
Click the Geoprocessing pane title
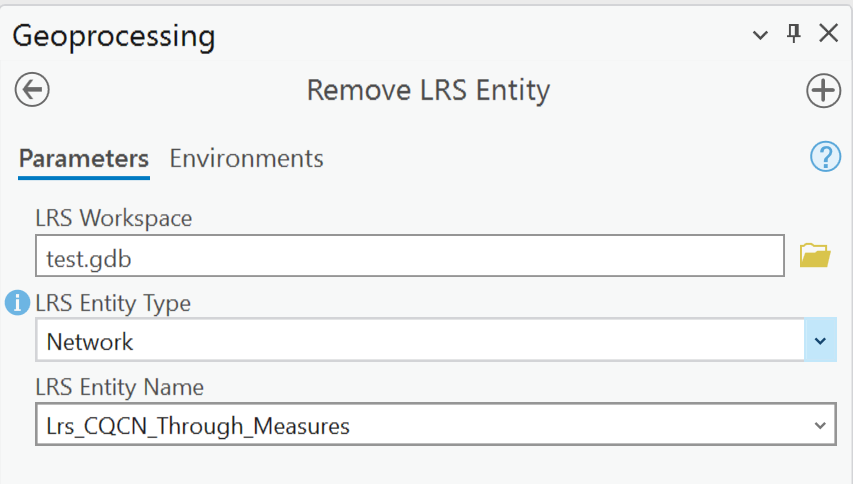[x=113, y=36]
